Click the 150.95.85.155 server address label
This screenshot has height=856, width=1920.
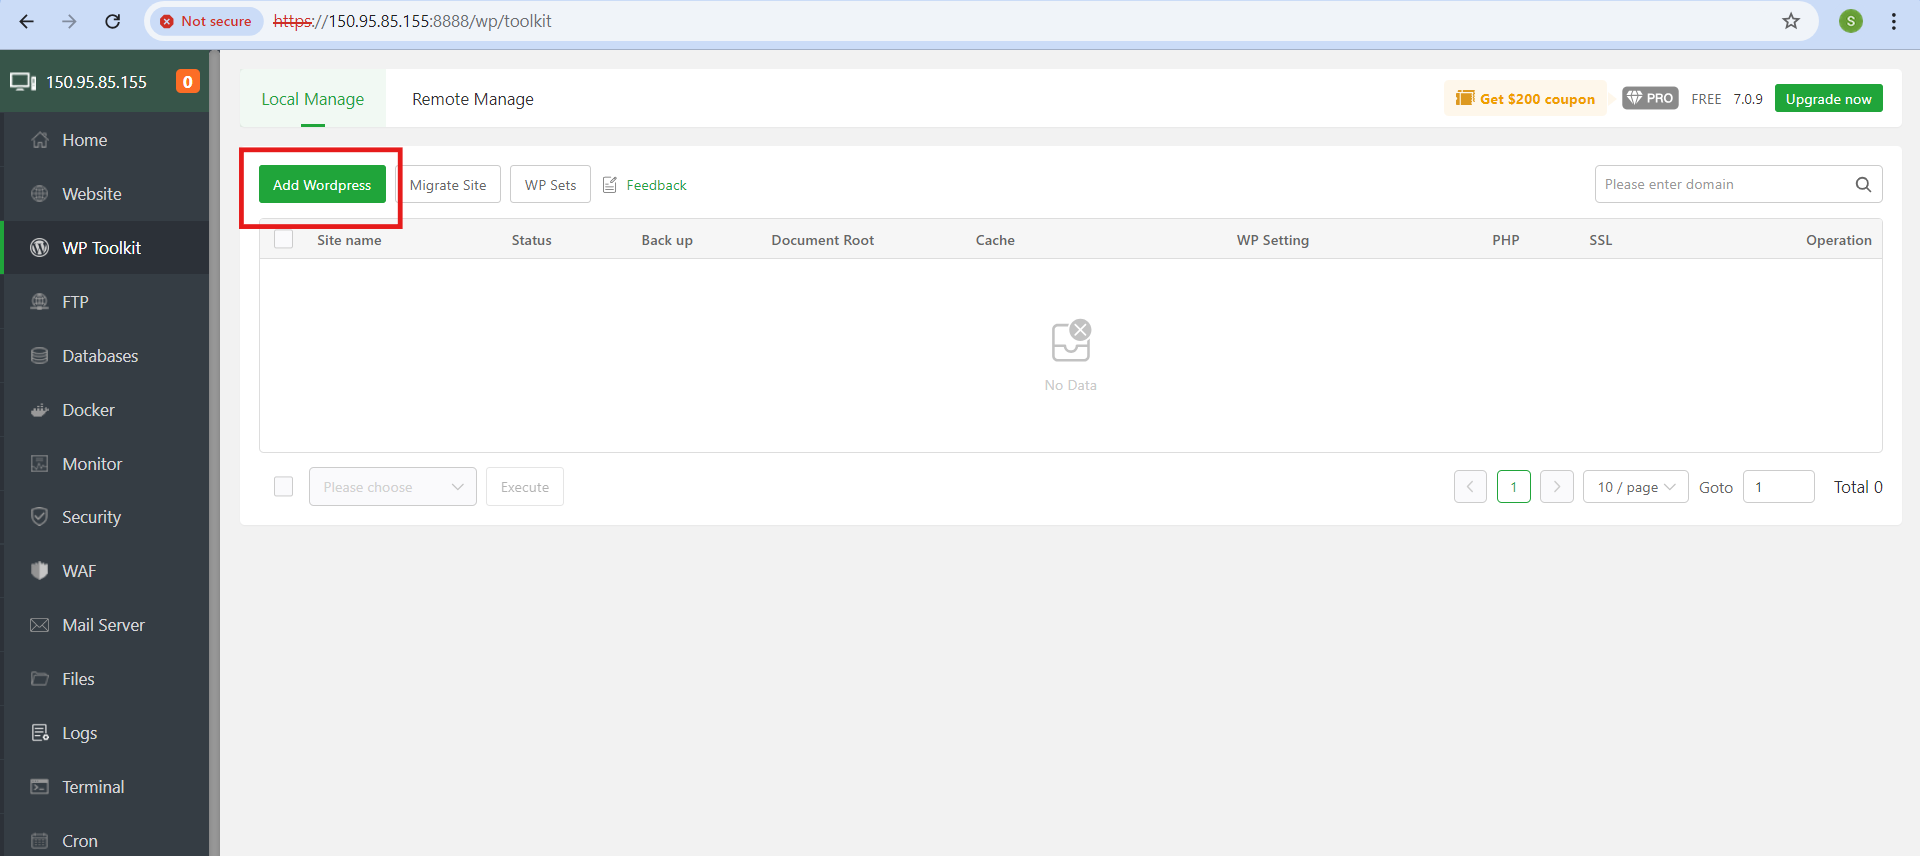96,82
